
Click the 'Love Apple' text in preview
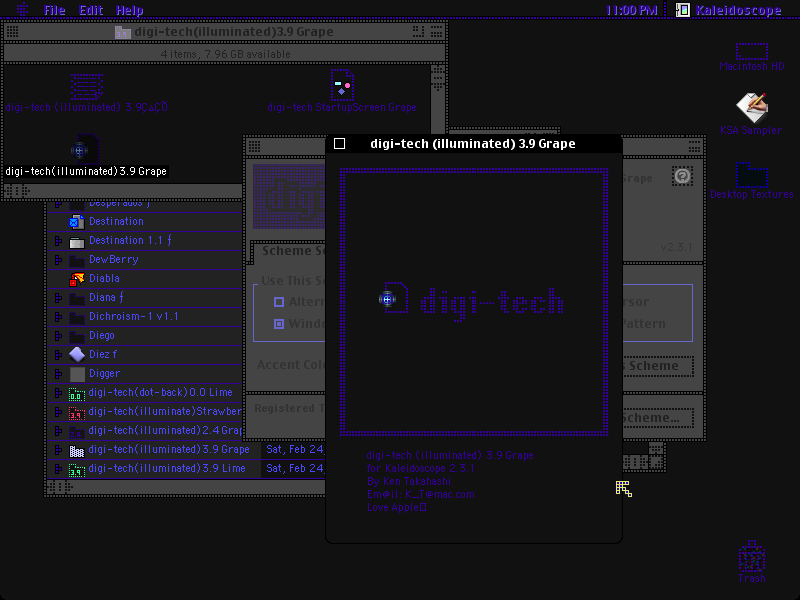pos(396,508)
